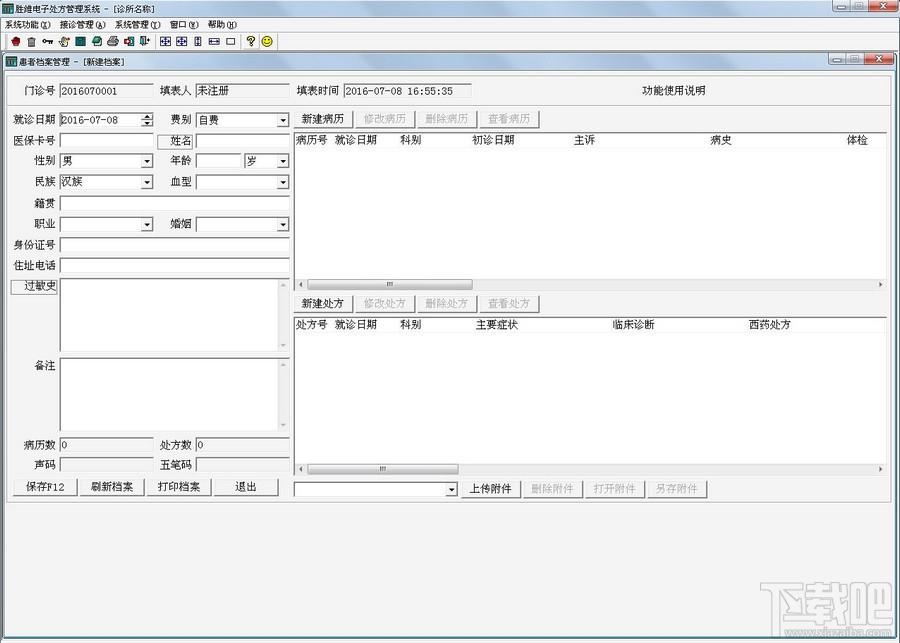This screenshot has width=900, height=643.
Task: Expand the 性别 dropdown
Action: pyautogui.click(x=147, y=161)
